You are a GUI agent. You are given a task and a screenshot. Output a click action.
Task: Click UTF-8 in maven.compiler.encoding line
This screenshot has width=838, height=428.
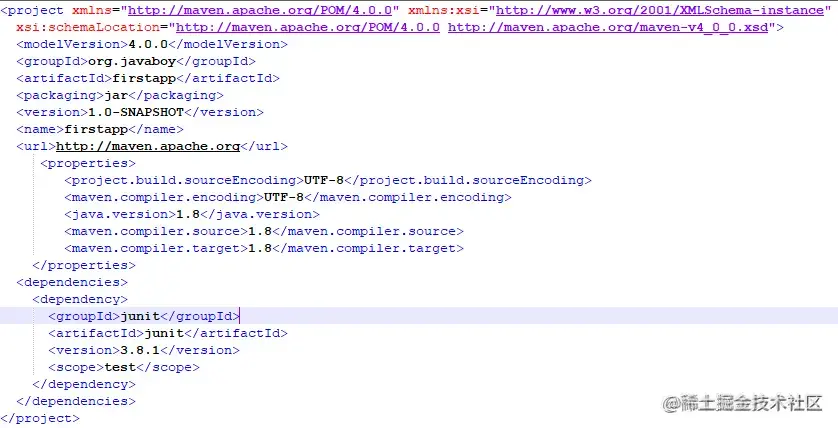(x=284, y=198)
